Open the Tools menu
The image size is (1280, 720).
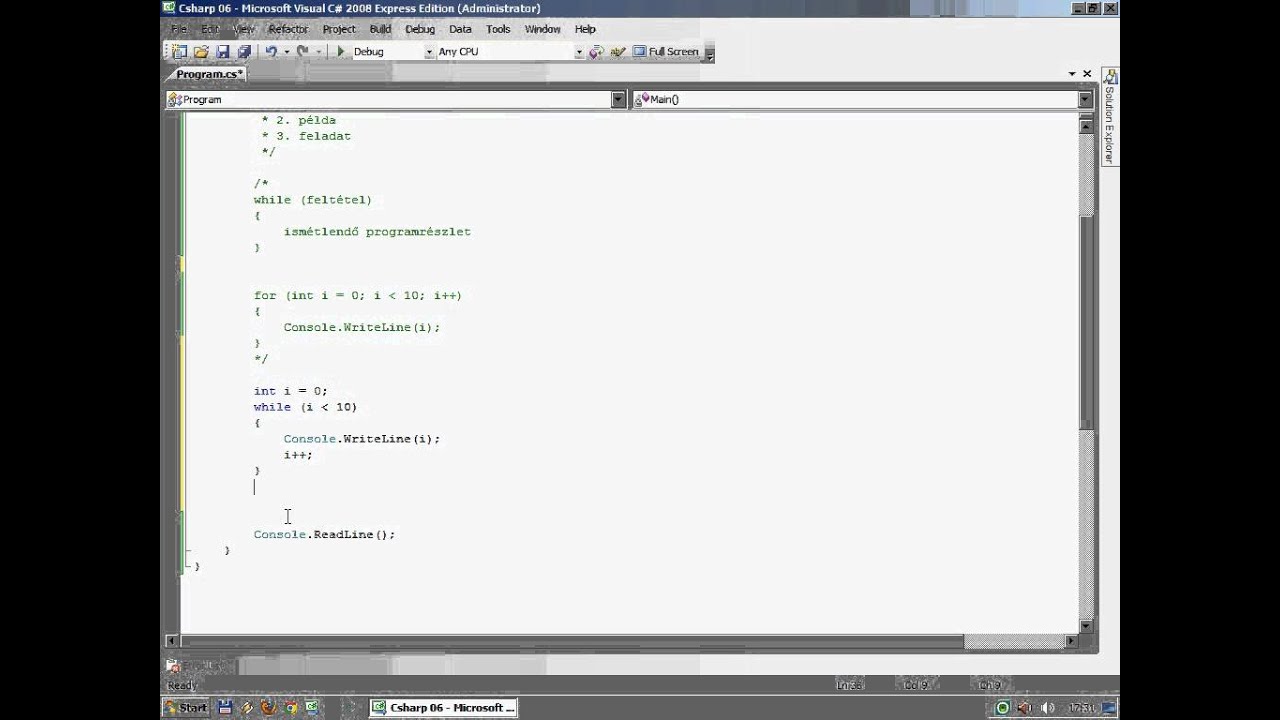[x=498, y=29]
